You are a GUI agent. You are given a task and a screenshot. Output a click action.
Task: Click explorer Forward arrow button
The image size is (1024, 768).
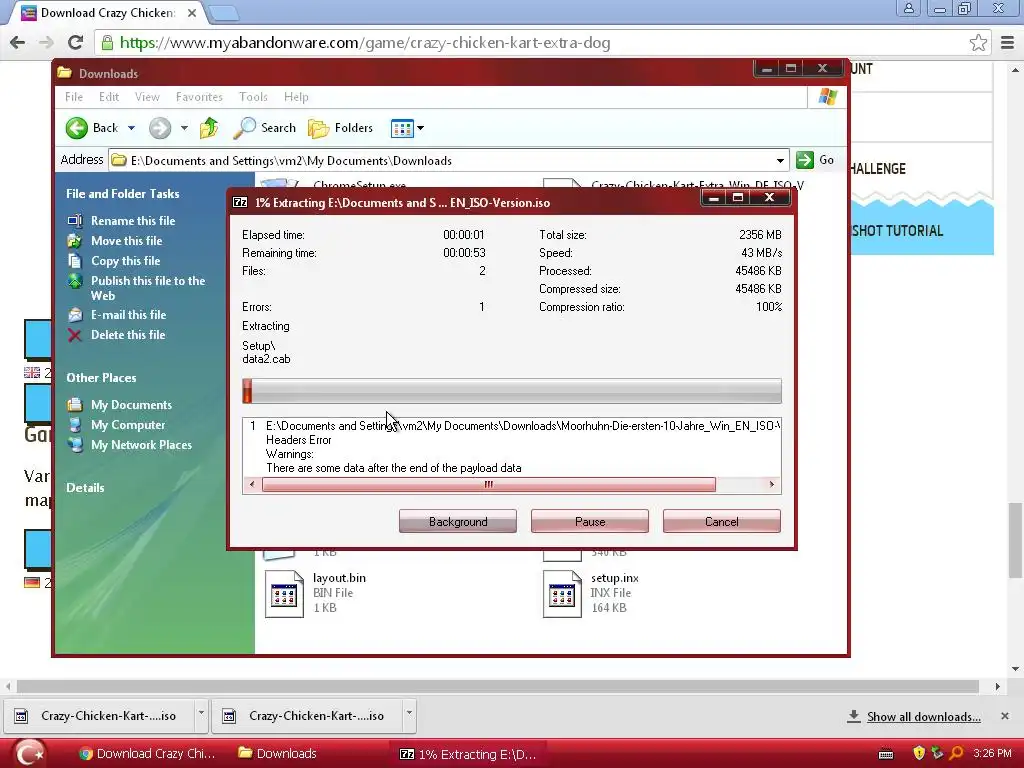pos(160,128)
